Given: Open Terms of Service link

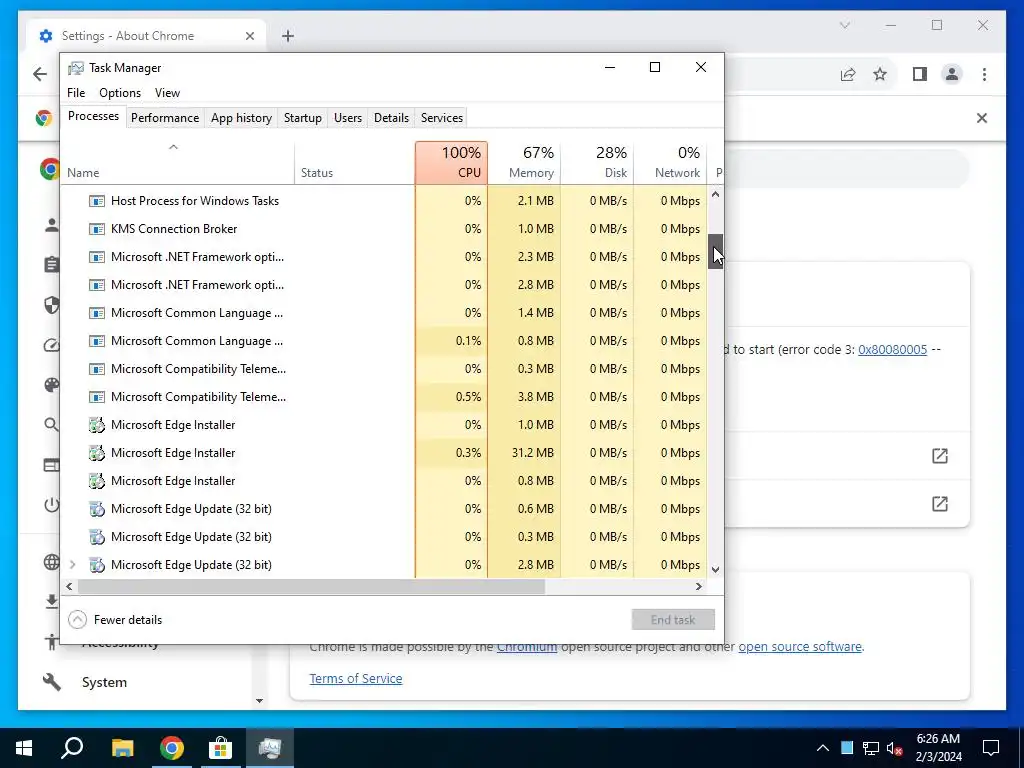Looking at the screenshot, I should pyautogui.click(x=356, y=679).
